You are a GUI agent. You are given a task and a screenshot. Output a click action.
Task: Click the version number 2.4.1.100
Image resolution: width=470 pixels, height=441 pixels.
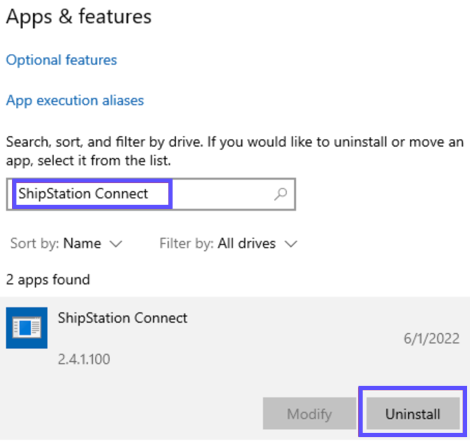click(x=84, y=359)
